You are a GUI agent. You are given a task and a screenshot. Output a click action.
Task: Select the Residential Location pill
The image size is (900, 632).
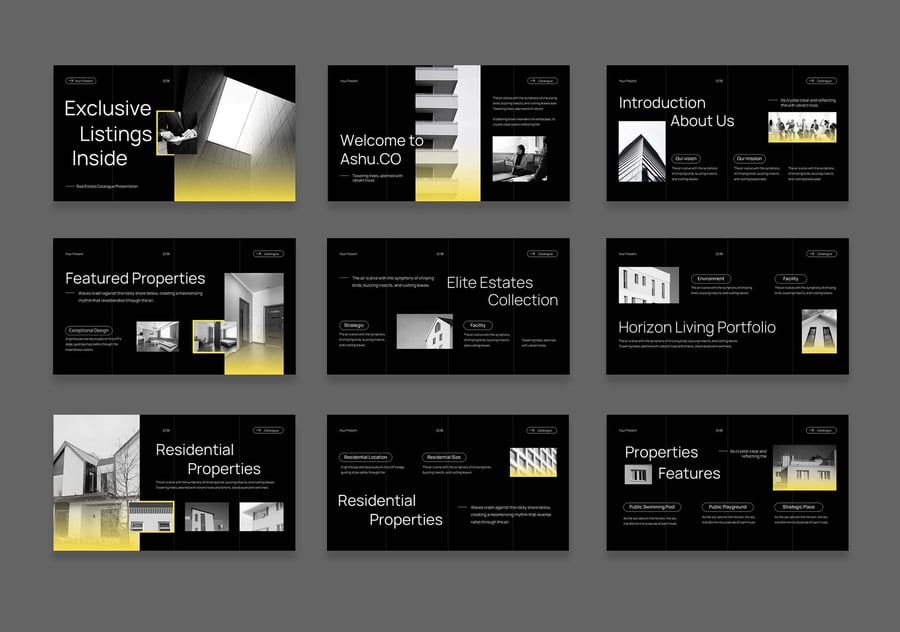365,457
